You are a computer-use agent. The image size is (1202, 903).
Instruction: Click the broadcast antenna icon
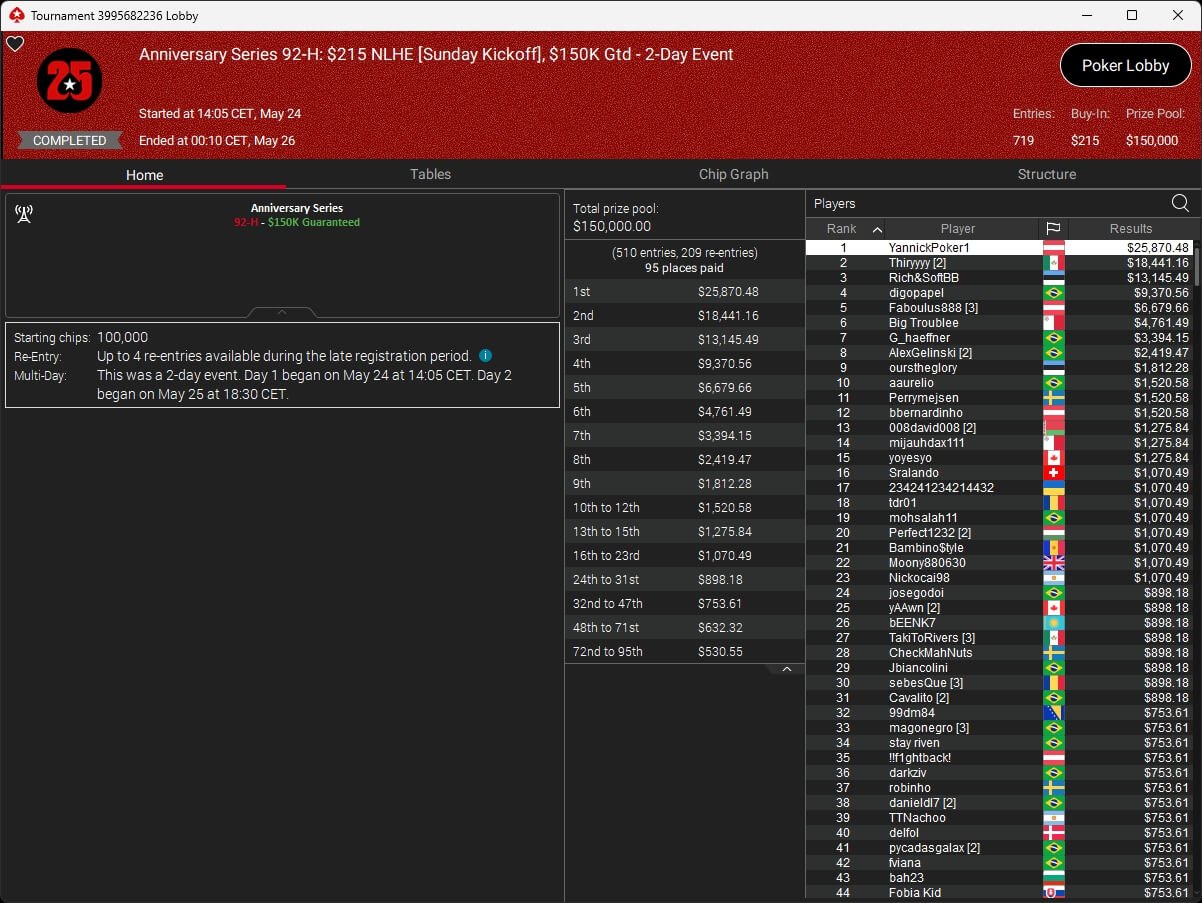coord(24,214)
